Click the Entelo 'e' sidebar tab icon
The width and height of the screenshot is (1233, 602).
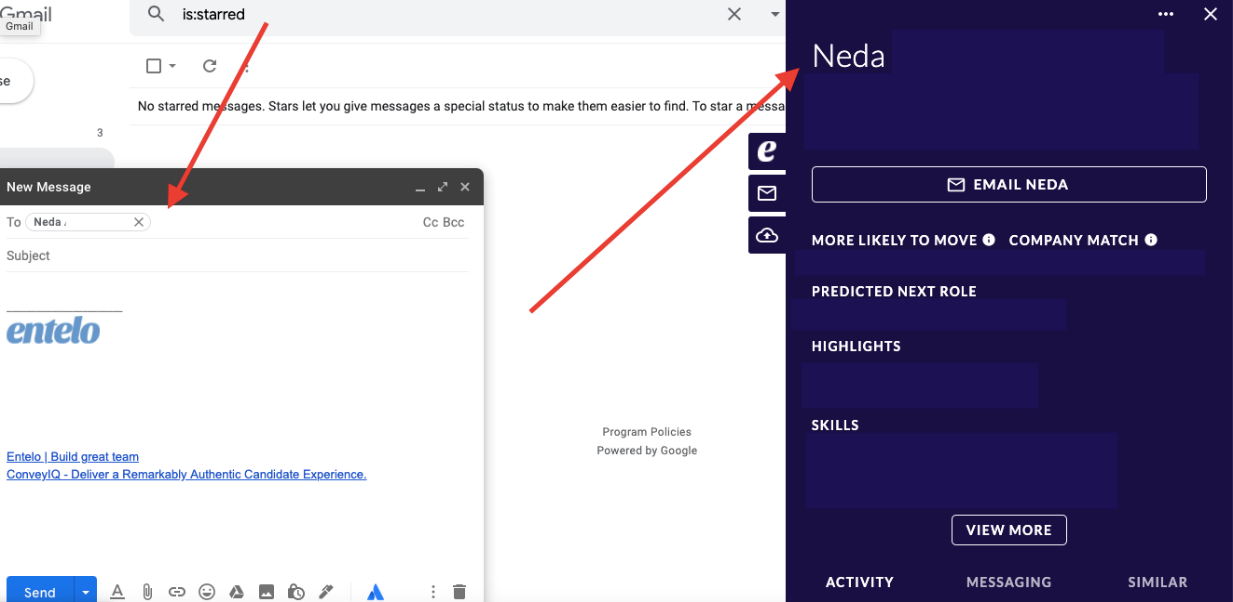(767, 151)
